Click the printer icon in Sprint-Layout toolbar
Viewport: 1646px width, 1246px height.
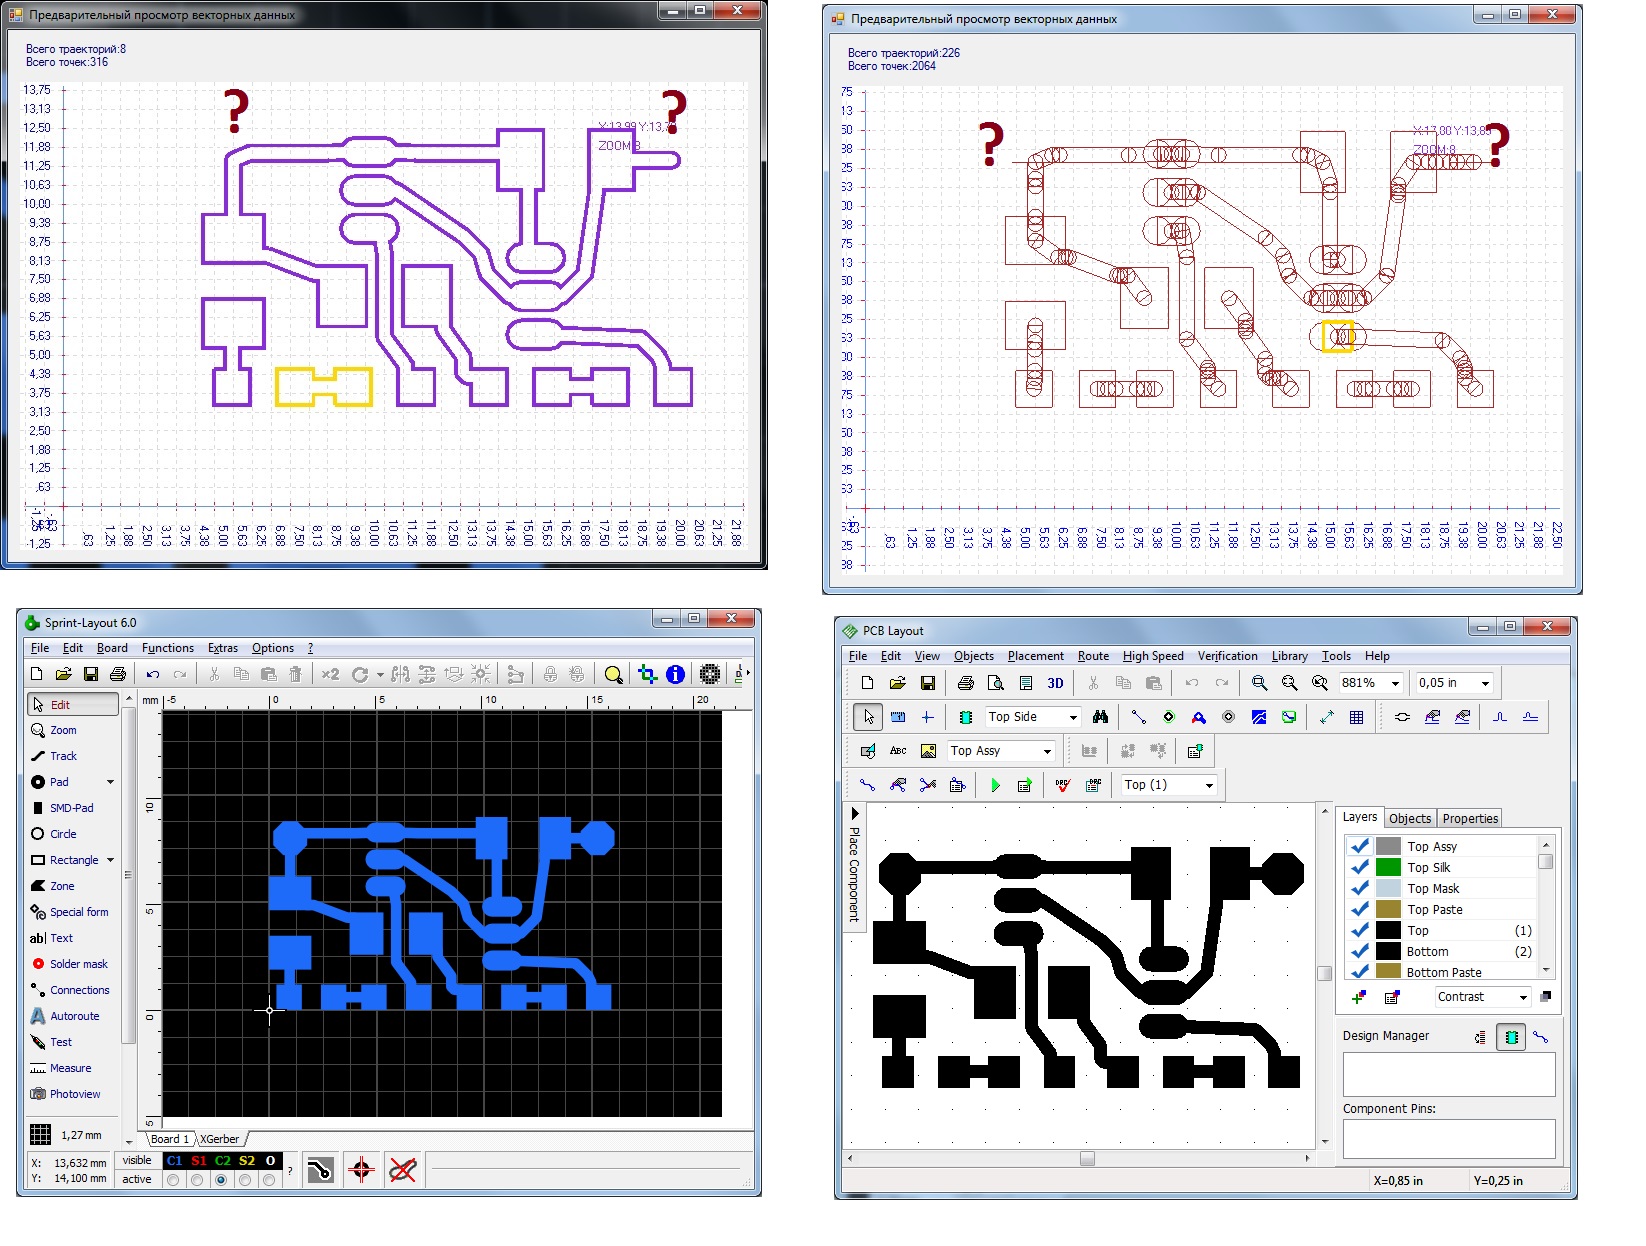click(x=118, y=674)
